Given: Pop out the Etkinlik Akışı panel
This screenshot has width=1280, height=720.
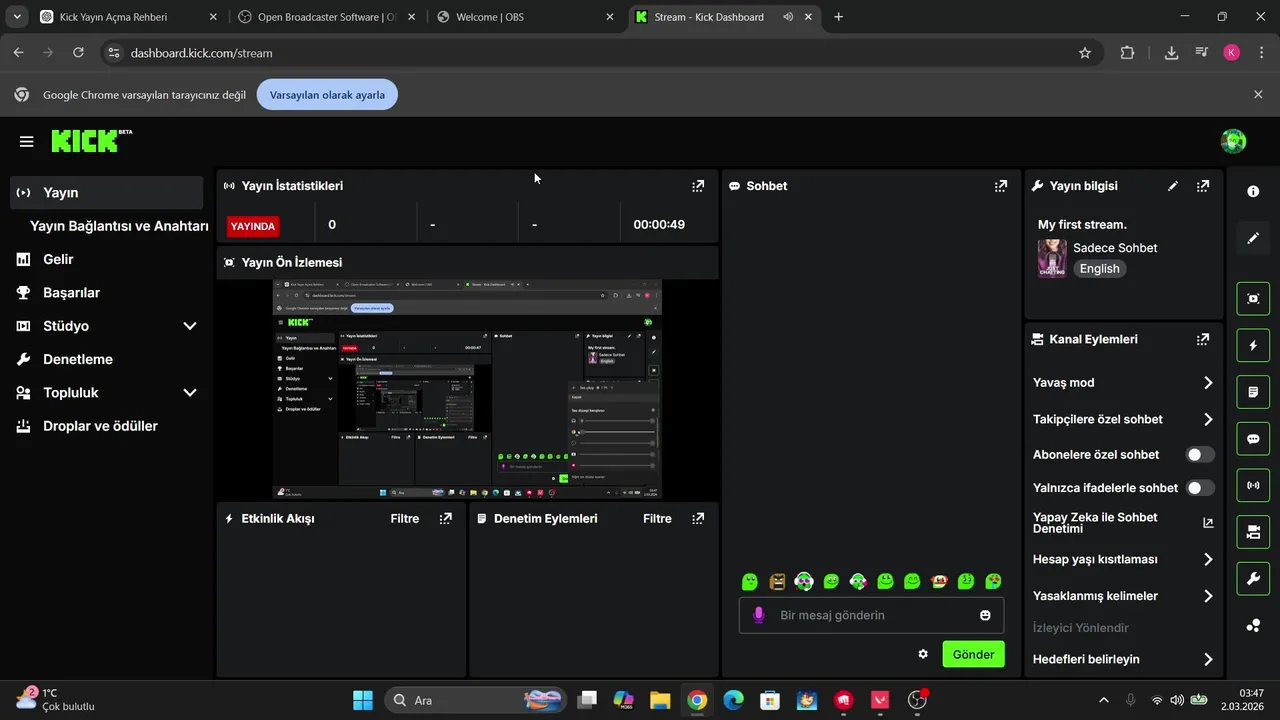Looking at the screenshot, I should (x=446, y=518).
